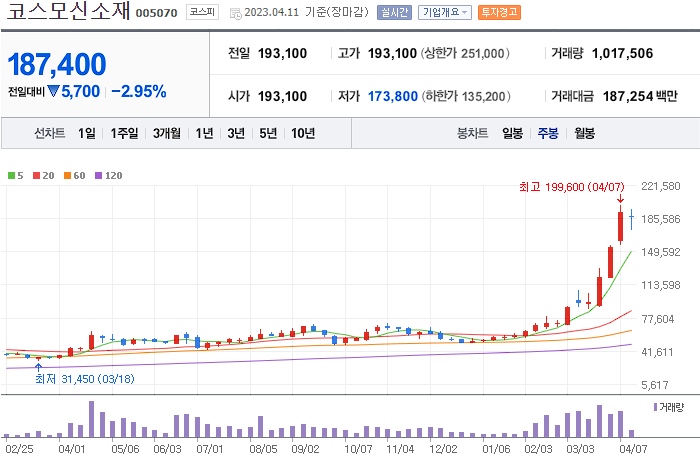
Task: Click the 77,604 price axis label
Action: point(658,319)
